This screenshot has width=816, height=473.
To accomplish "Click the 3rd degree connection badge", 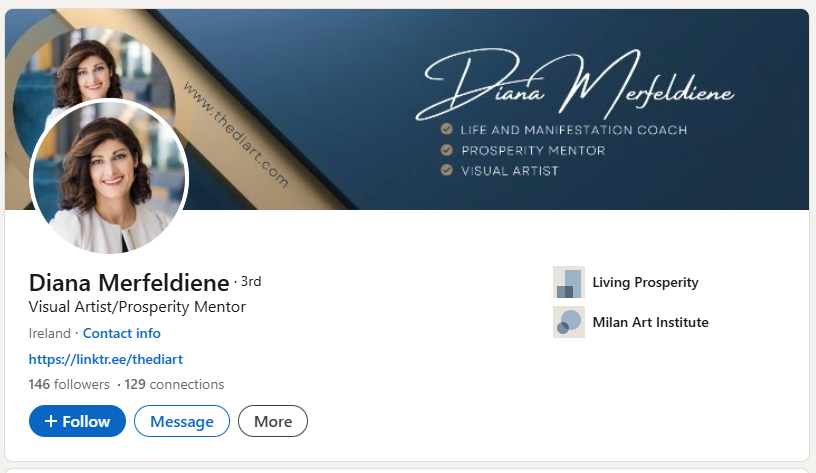I will coord(251,281).
